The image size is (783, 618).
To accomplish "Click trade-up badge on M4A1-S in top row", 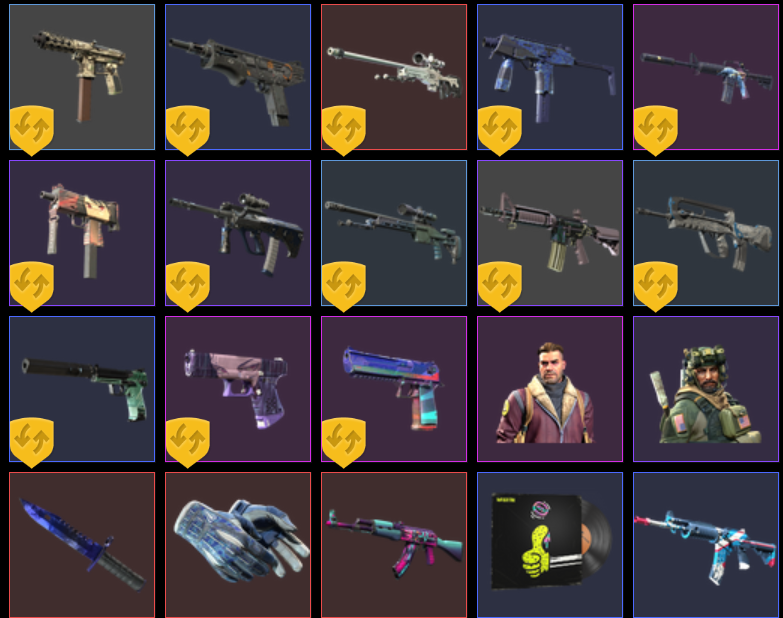I will 656,130.
